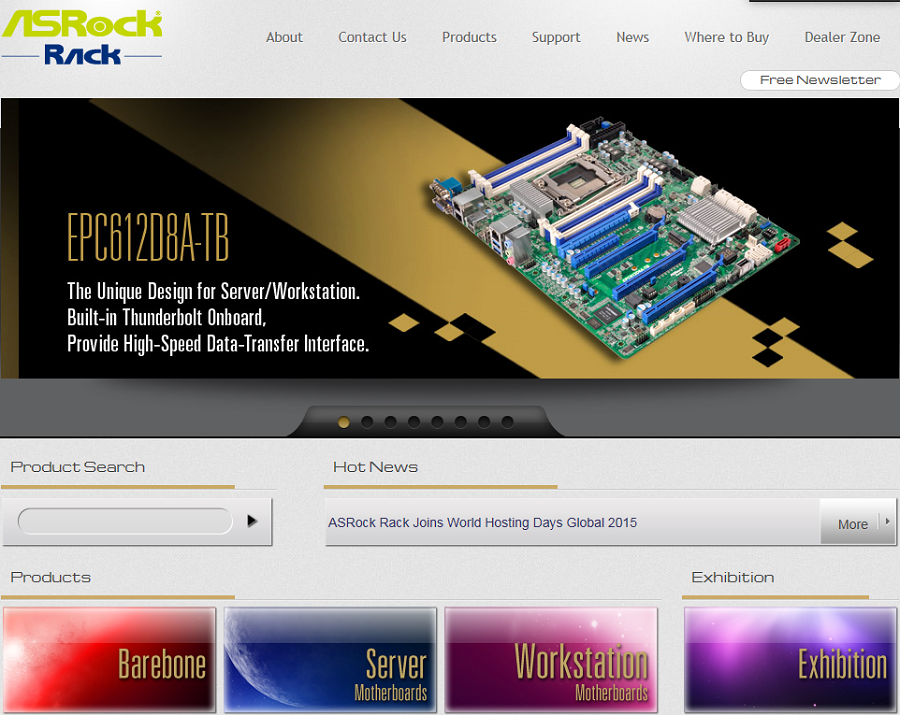Select the fifth carousel slide dot
Viewport: 900px width, 715px height.
(437, 422)
